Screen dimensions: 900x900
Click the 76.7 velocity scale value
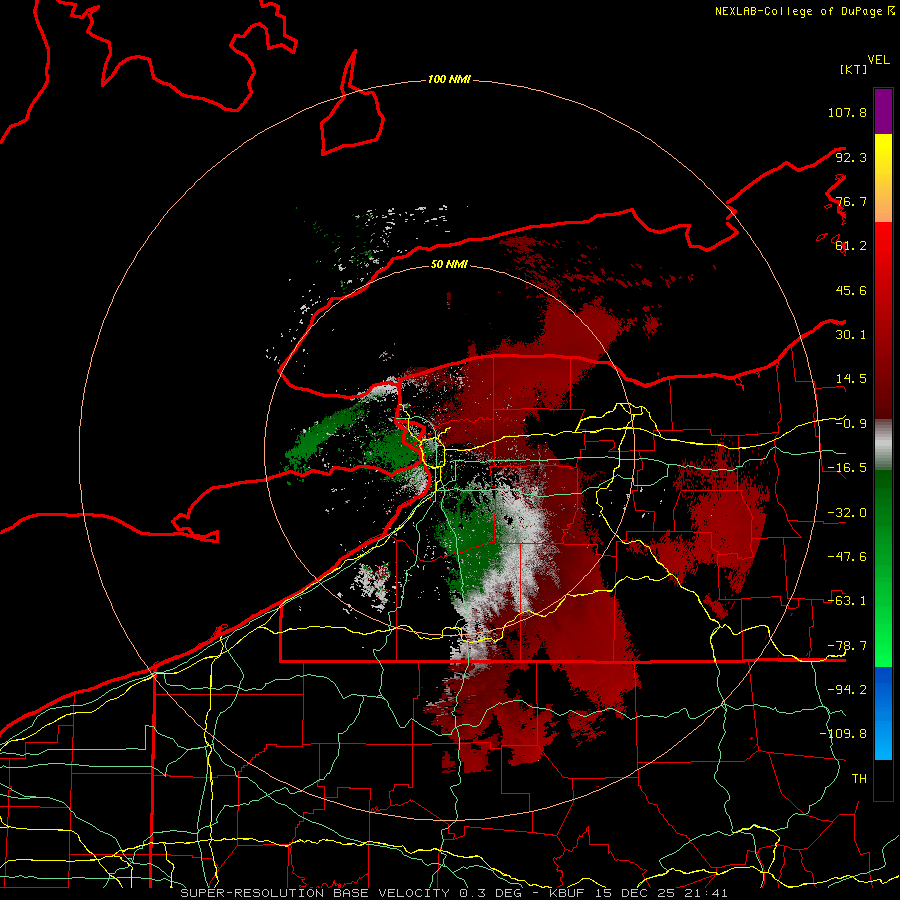pyautogui.click(x=851, y=201)
